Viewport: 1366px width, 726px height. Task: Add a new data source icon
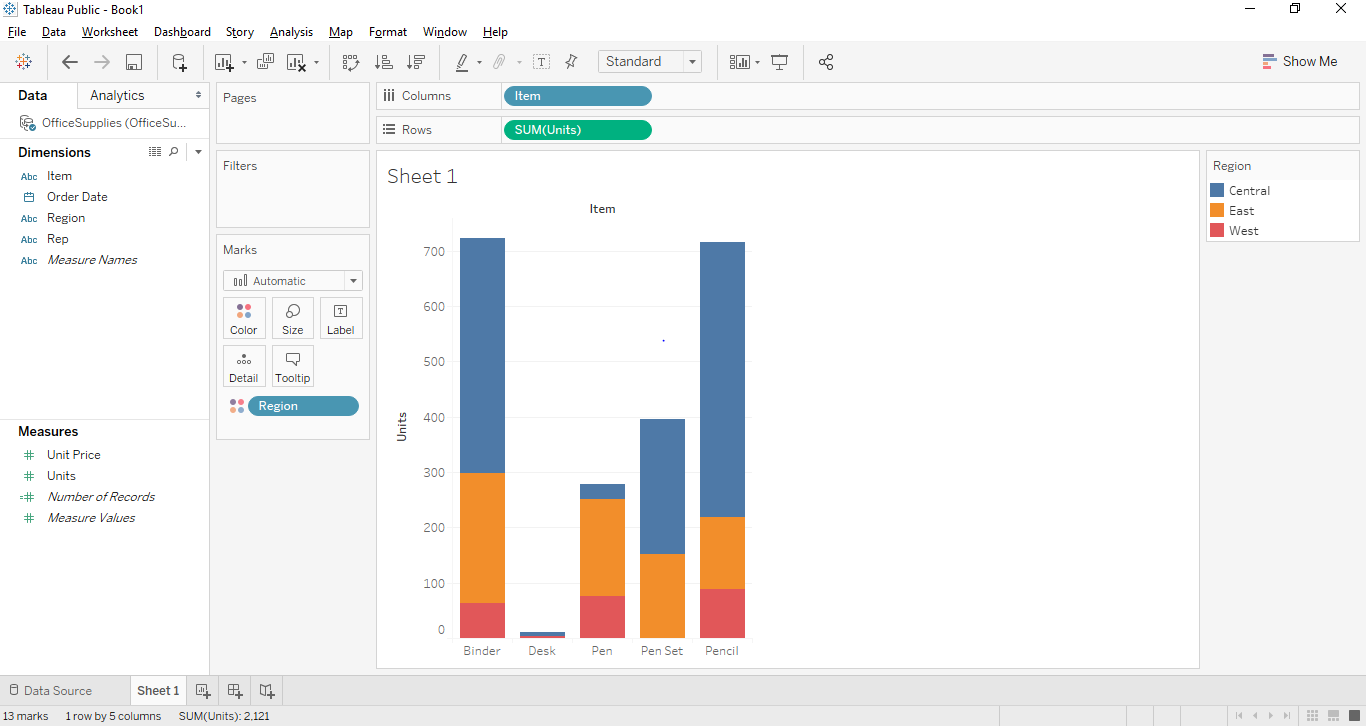180,62
